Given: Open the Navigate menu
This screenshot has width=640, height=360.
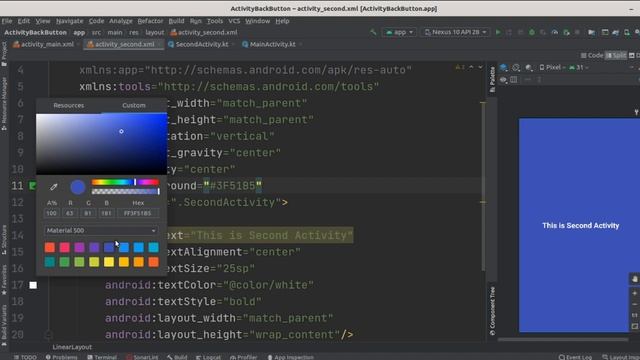Looking at the screenshot, I should (69, 21).
